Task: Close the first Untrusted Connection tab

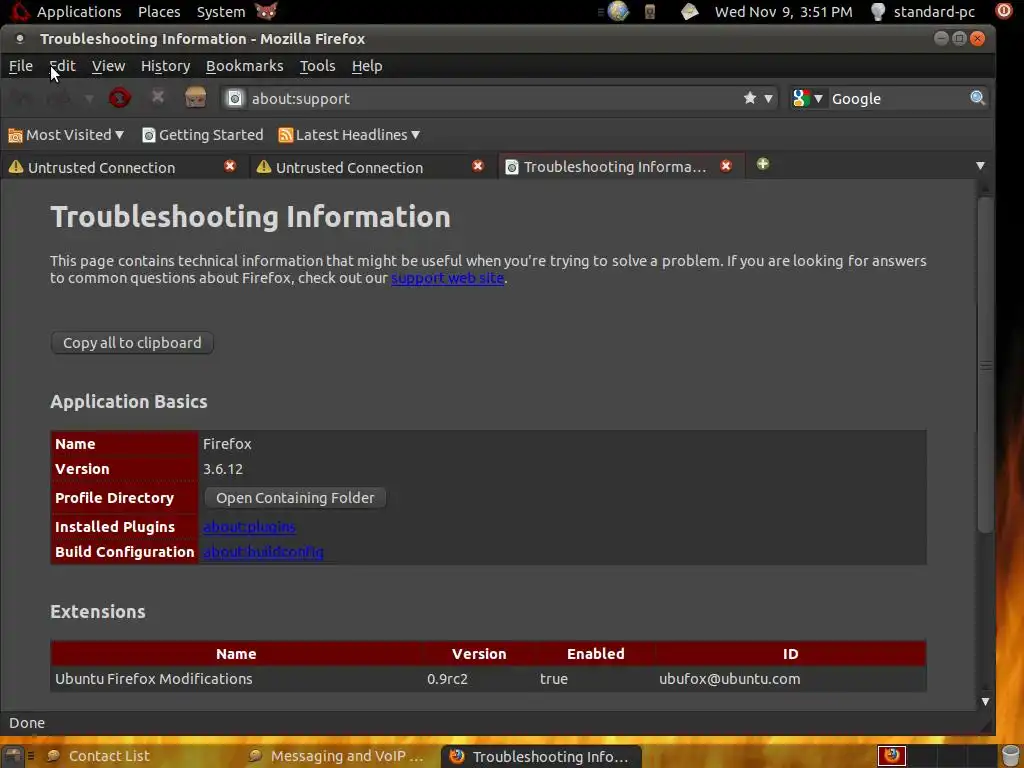Action: pyautogui.click(x=230, y=166)
